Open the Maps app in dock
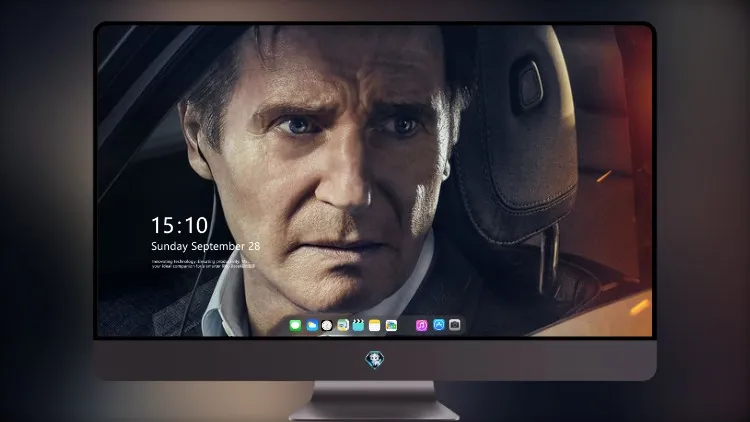Screen dimensions: 750x422 (x=343, y=325)
